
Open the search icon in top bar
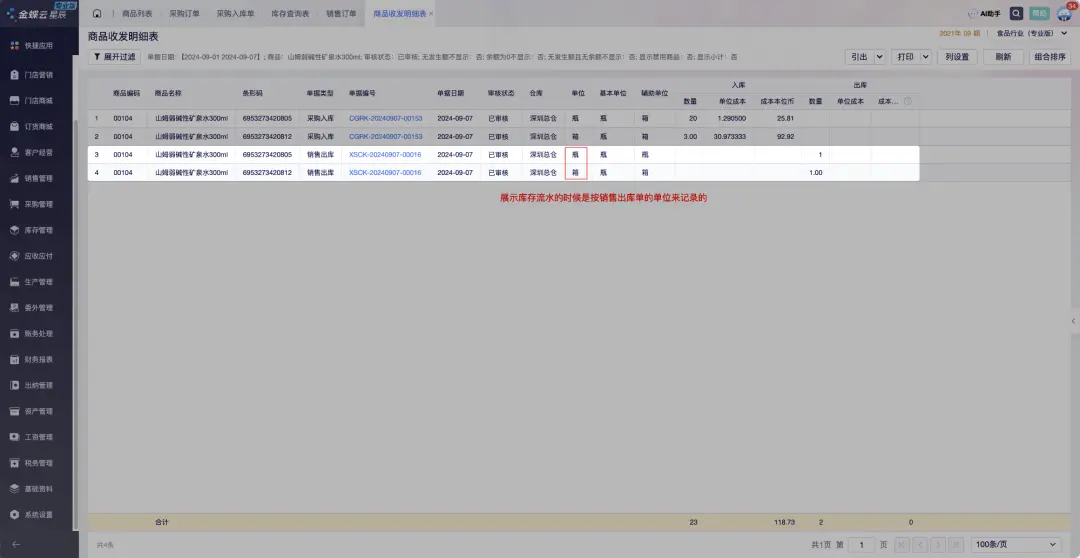point(1016,14)
